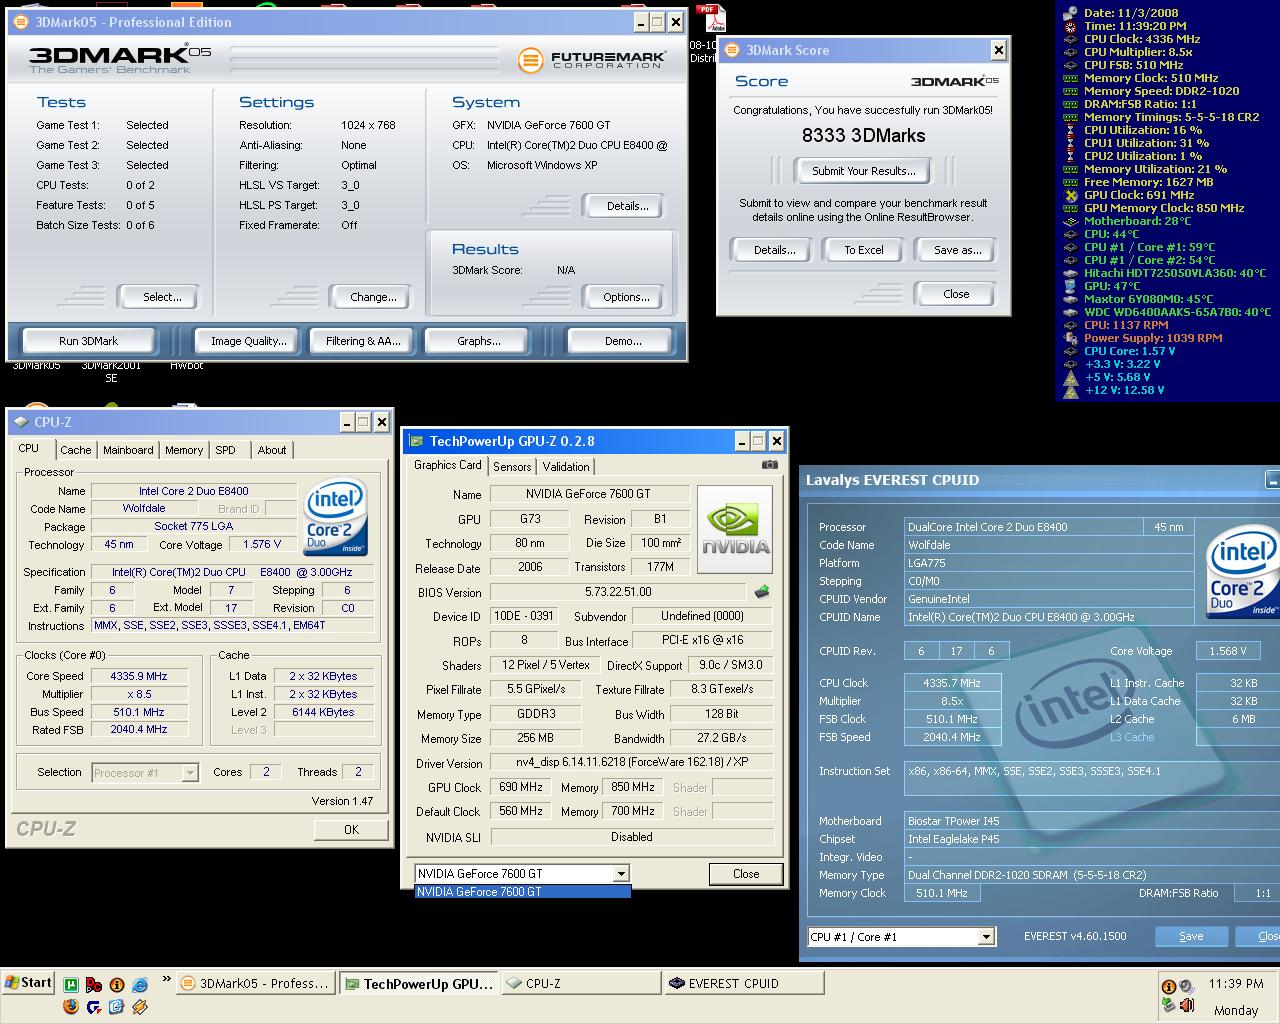Click Save as button in score window
Viewport: 1280px width, 1024px height.
957,250
